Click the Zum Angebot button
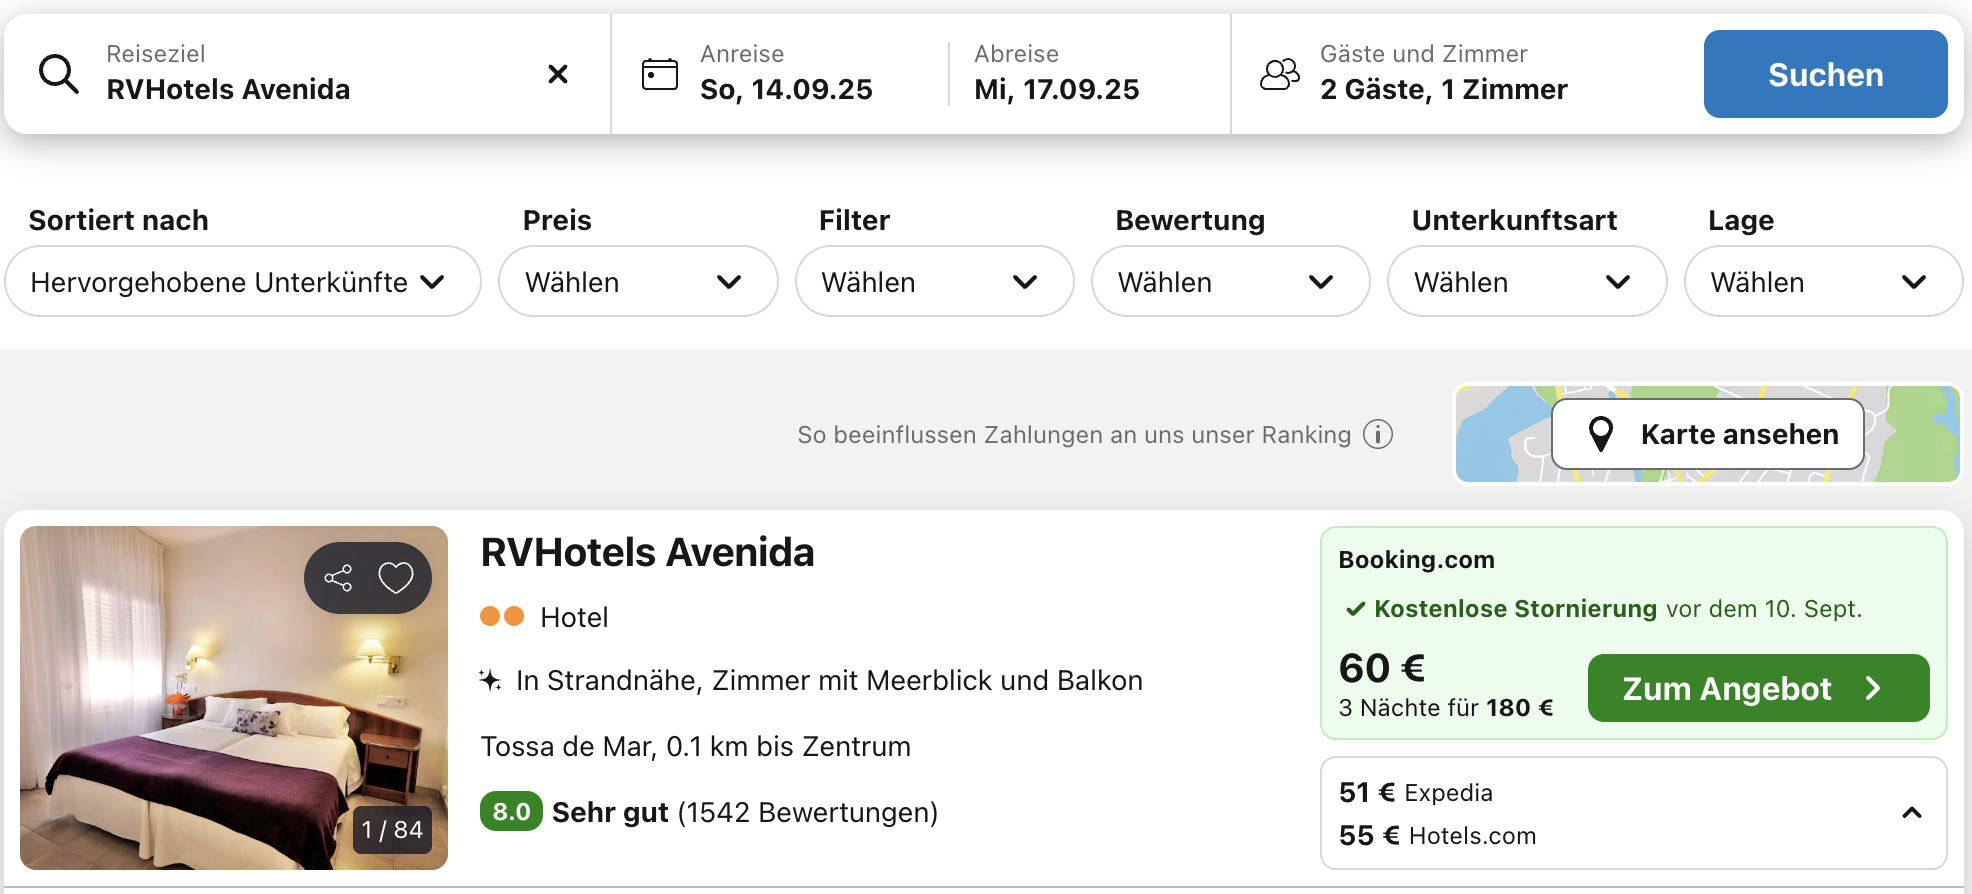This screenshot has width=1972, height=894. click(x=1757, y=689)
